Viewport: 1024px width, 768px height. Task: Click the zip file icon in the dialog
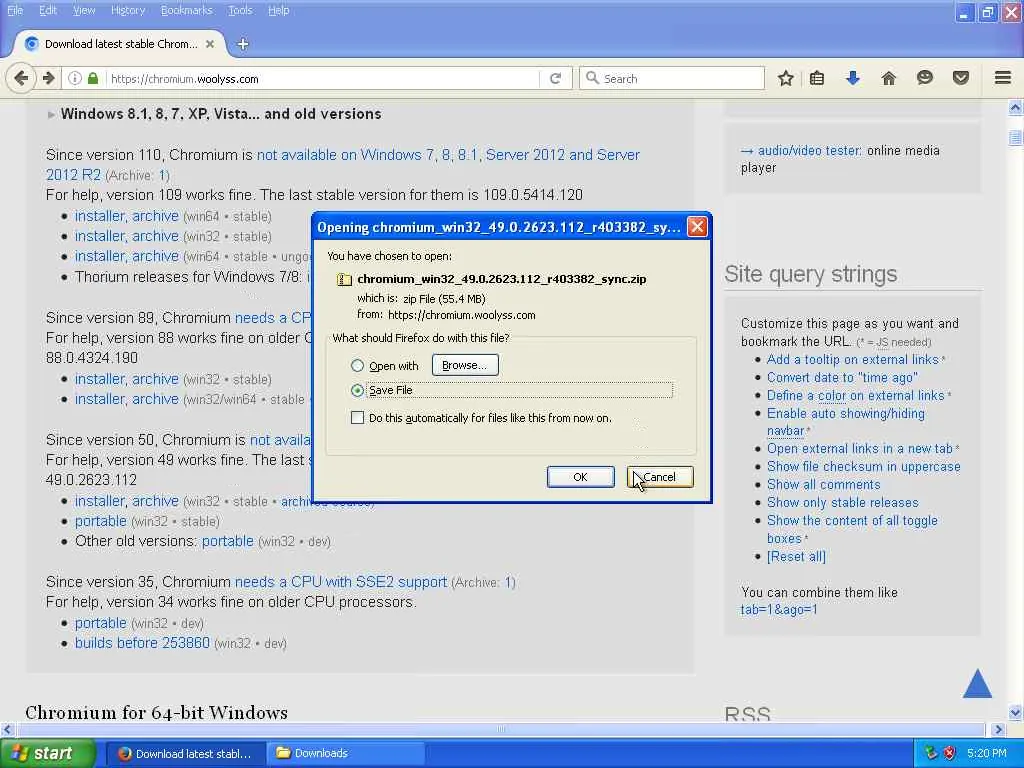[x=344, y=280]
